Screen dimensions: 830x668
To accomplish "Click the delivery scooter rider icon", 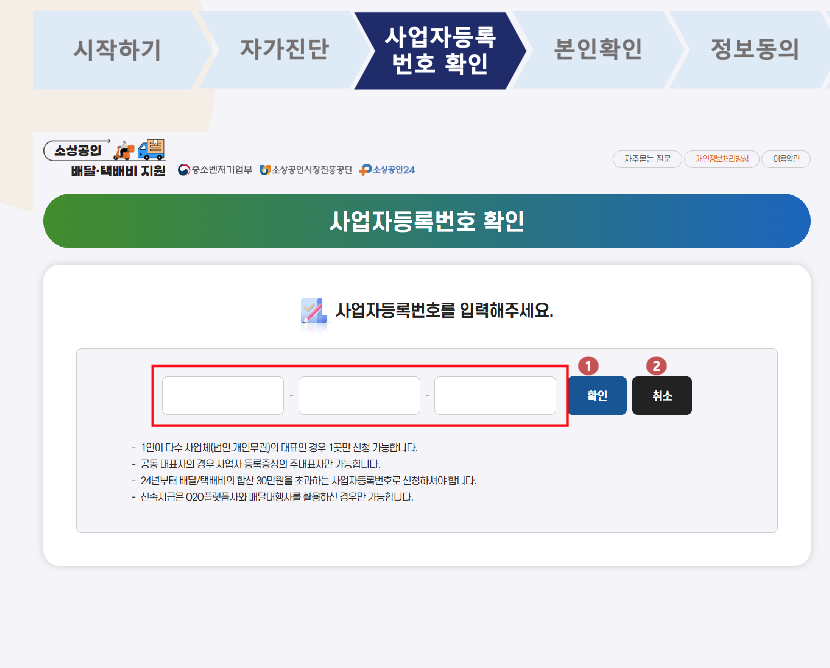I will click(124, 150).
